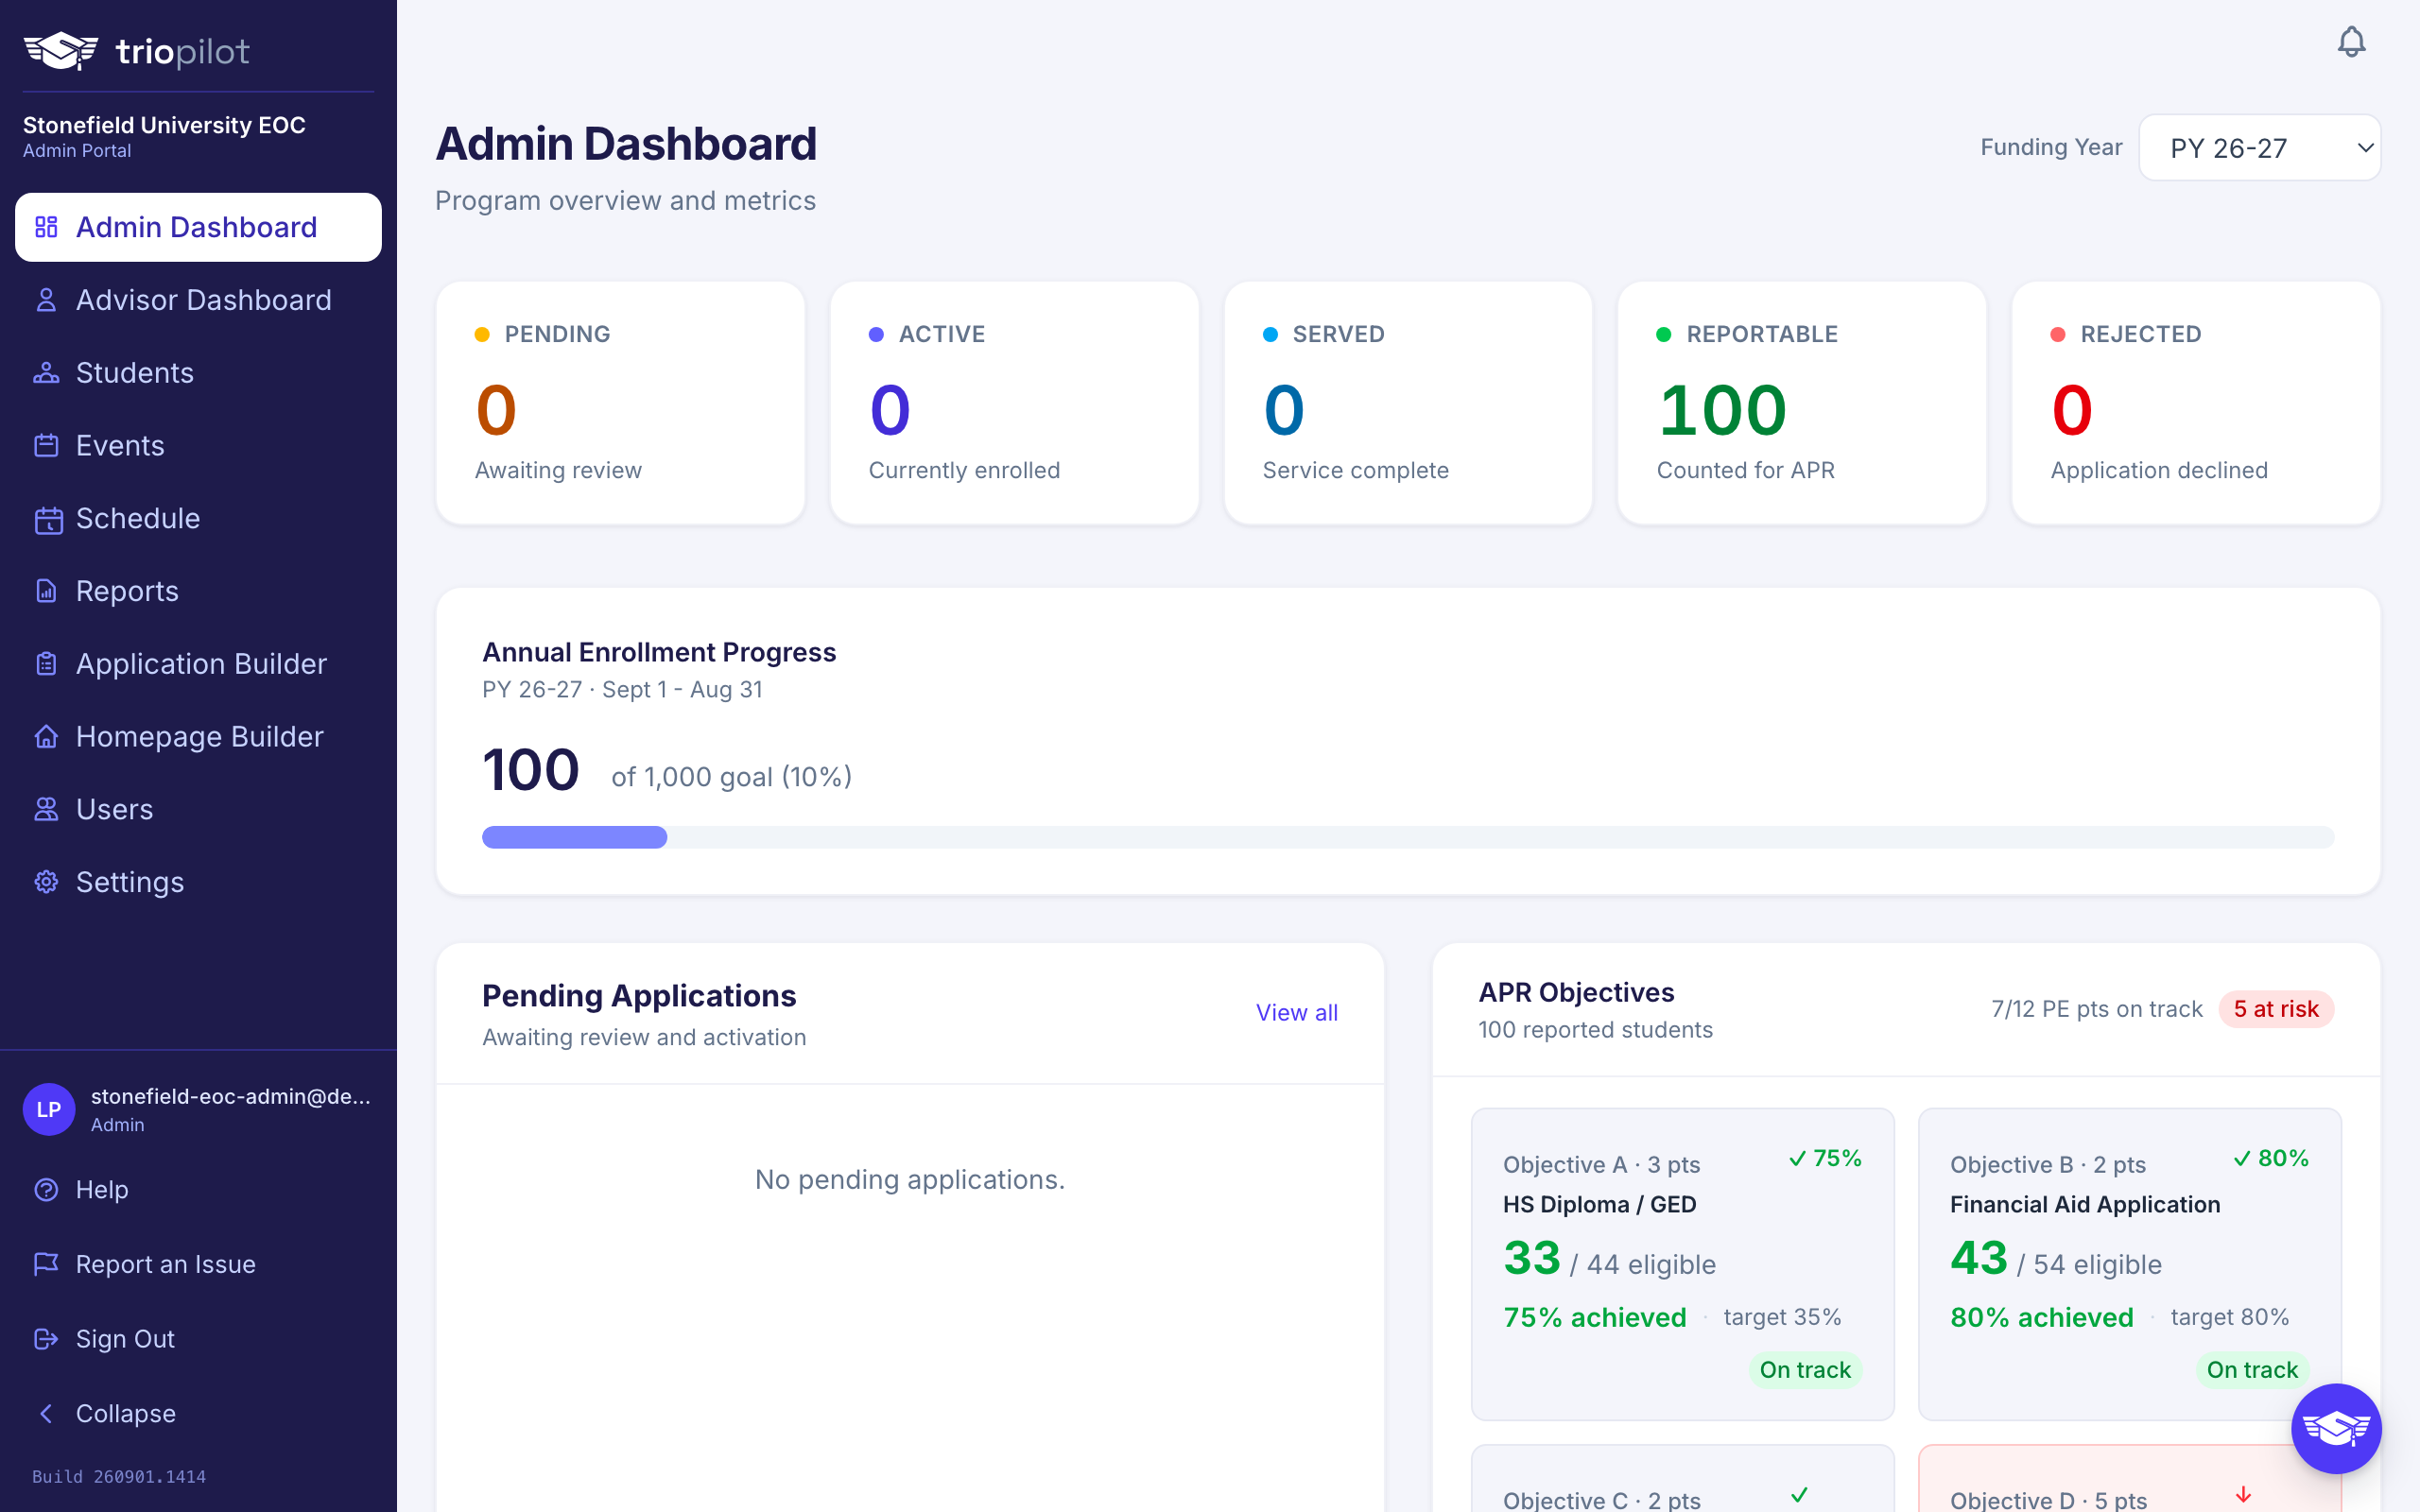Click "80% achieved" text
This screenshot has width=2420, height=1512.
2042,1318
